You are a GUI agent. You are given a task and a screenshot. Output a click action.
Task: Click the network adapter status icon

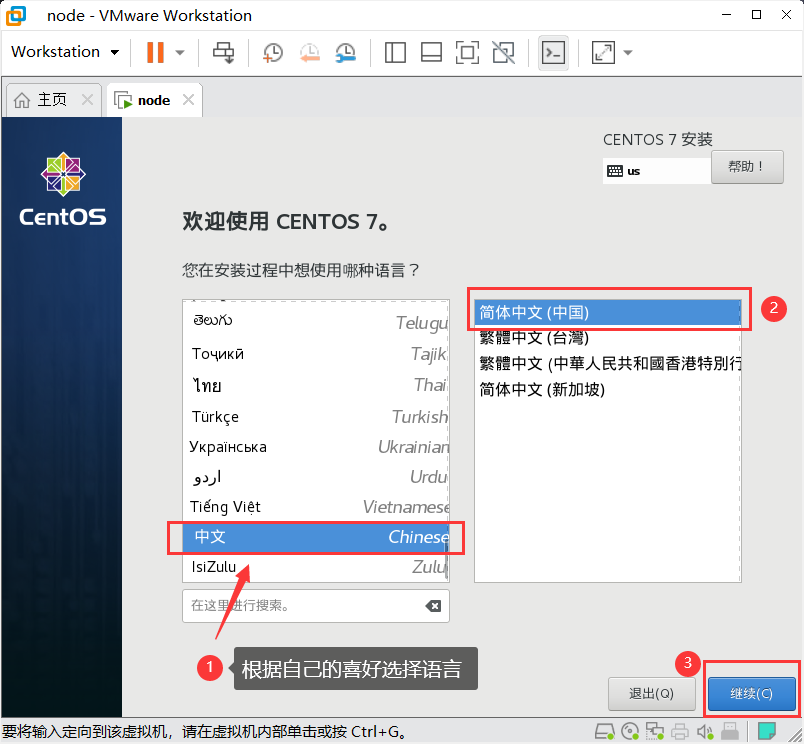654,731
